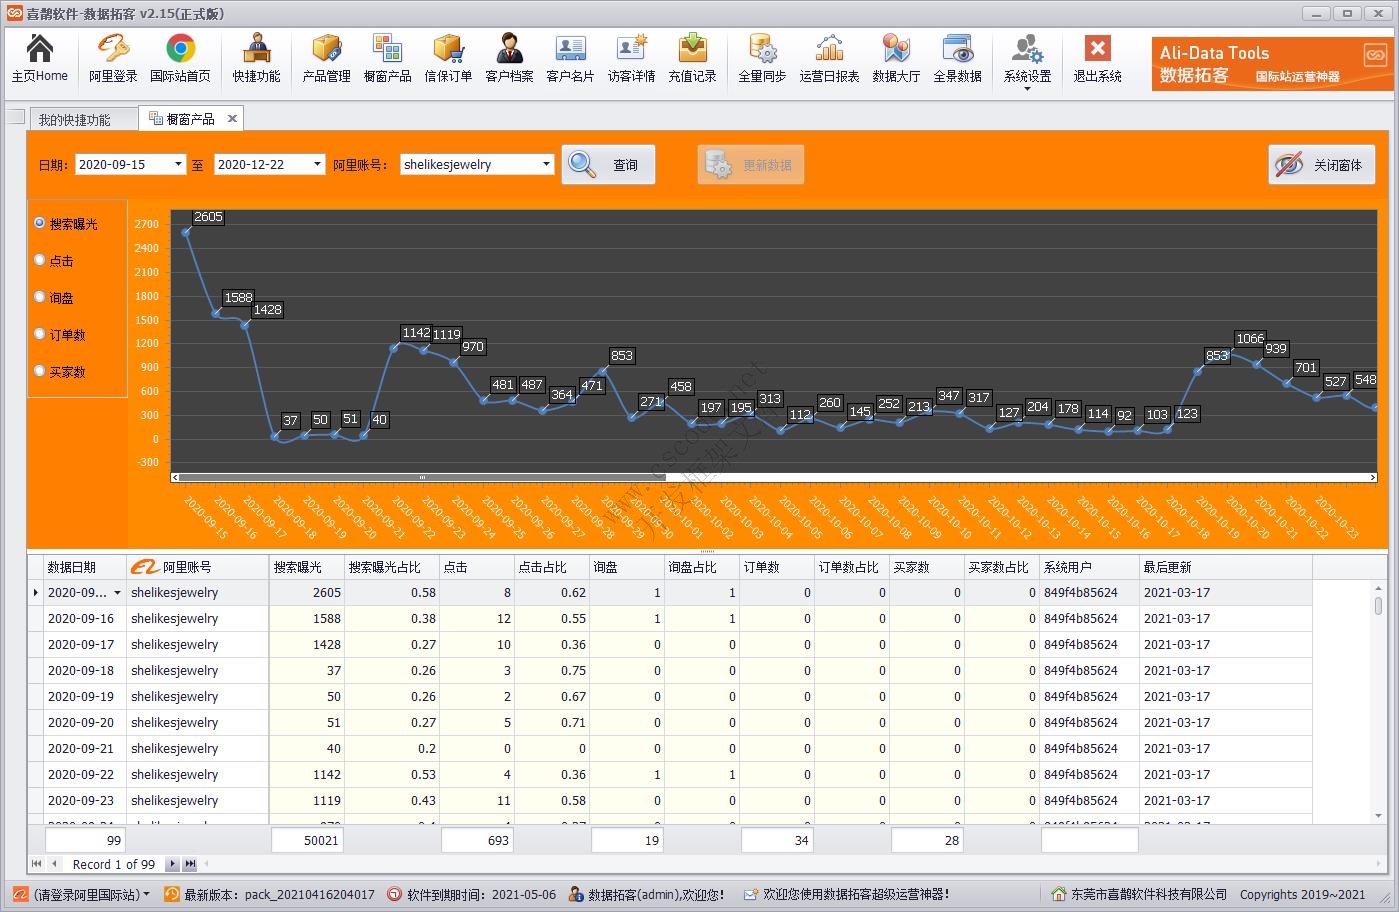Open the 主页Home toolbar icon
Image resolution: width=1399 pixels, height=912 pixels.
pyautogui.click(x=39, y=58)
